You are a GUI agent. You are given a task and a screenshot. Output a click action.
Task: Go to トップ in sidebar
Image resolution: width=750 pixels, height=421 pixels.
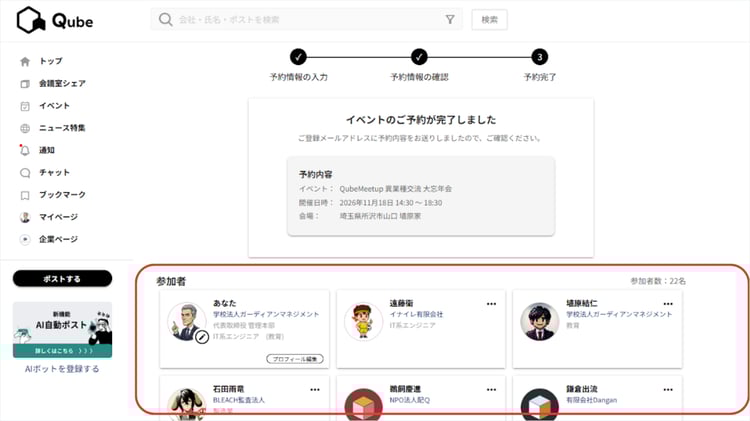coord(51,61)
